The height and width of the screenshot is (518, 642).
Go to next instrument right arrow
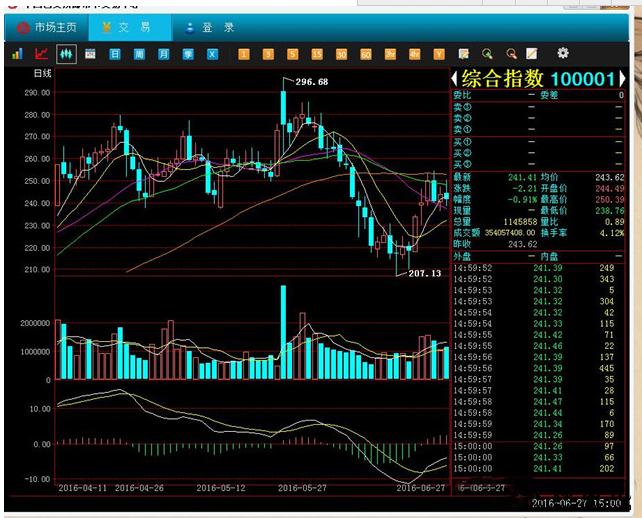pyautogui.click(x=622, y=78)
